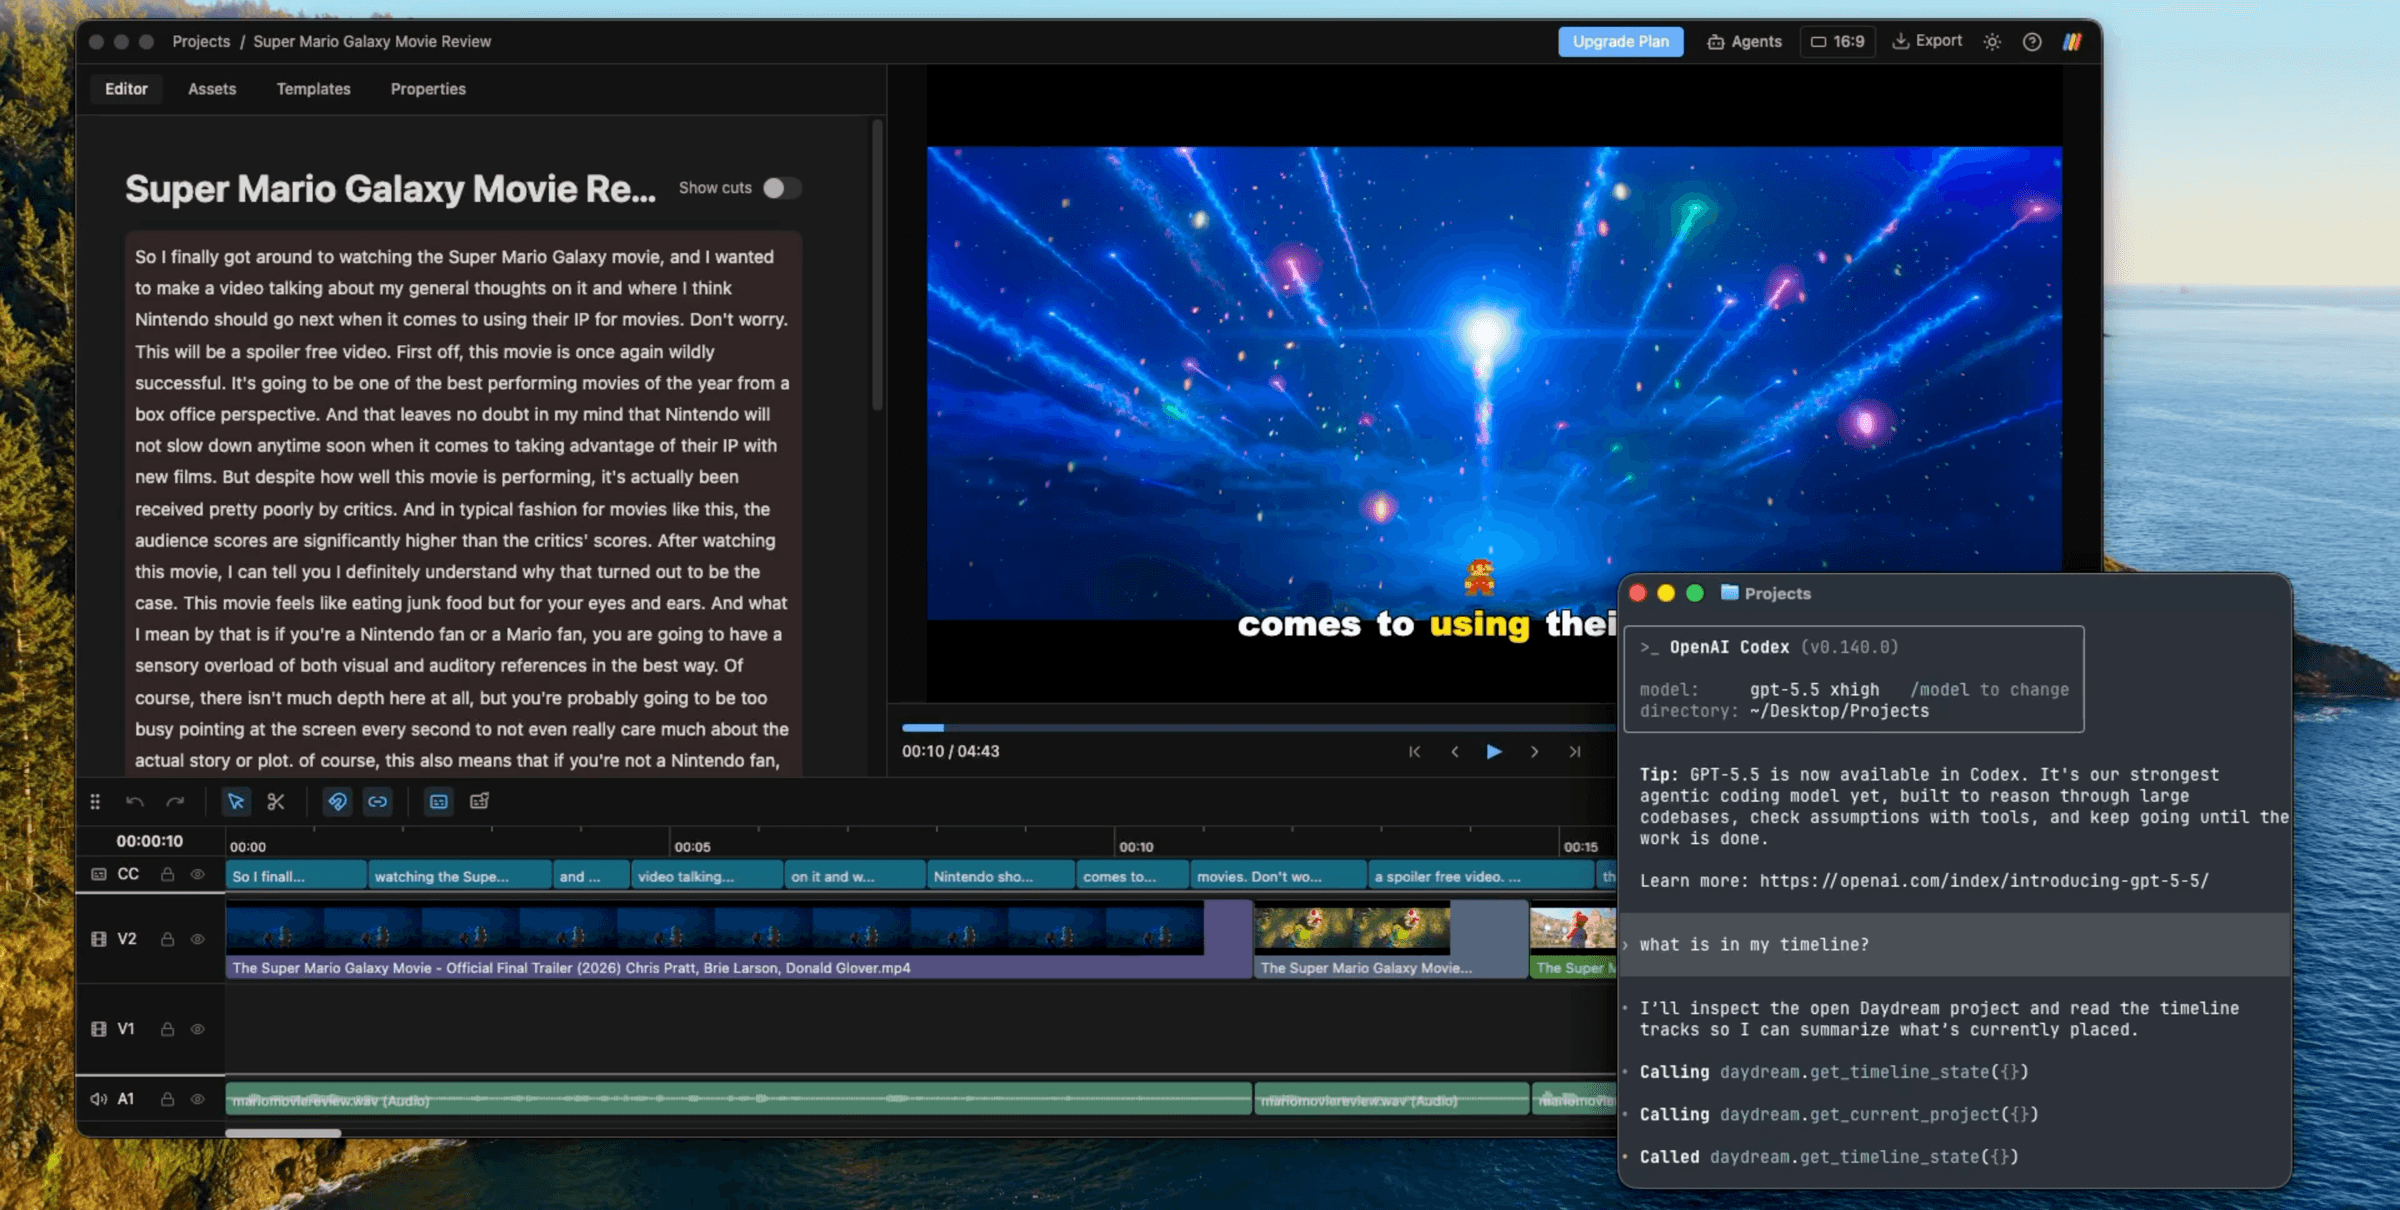Click the 00:10 mark on timeline ruler
The width and height of the screenshot is (2400, 1210).
coord(1136,846)
